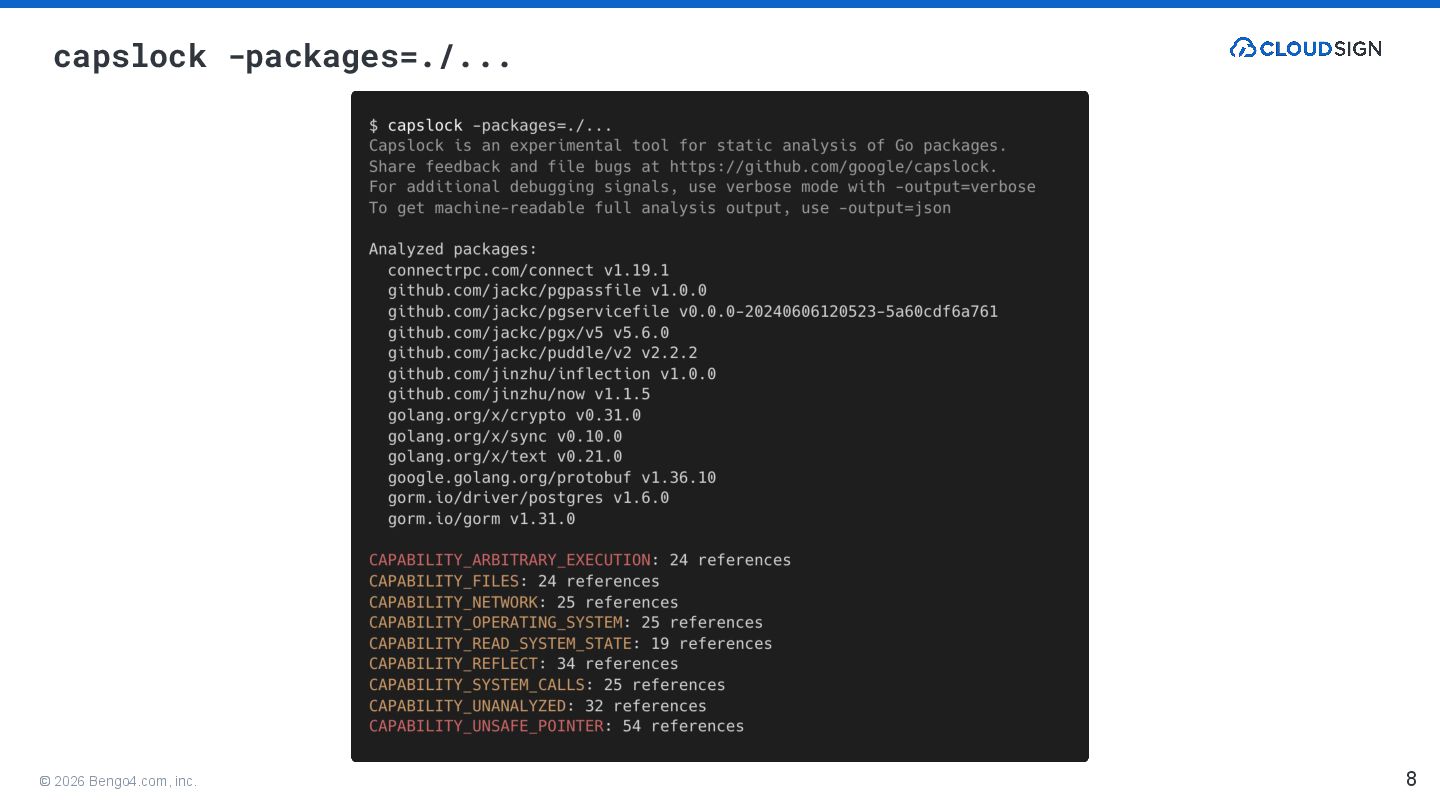Click the Bengo4.com copyright footer text
The image size is (1440, 810).
[x=118, y=781]
